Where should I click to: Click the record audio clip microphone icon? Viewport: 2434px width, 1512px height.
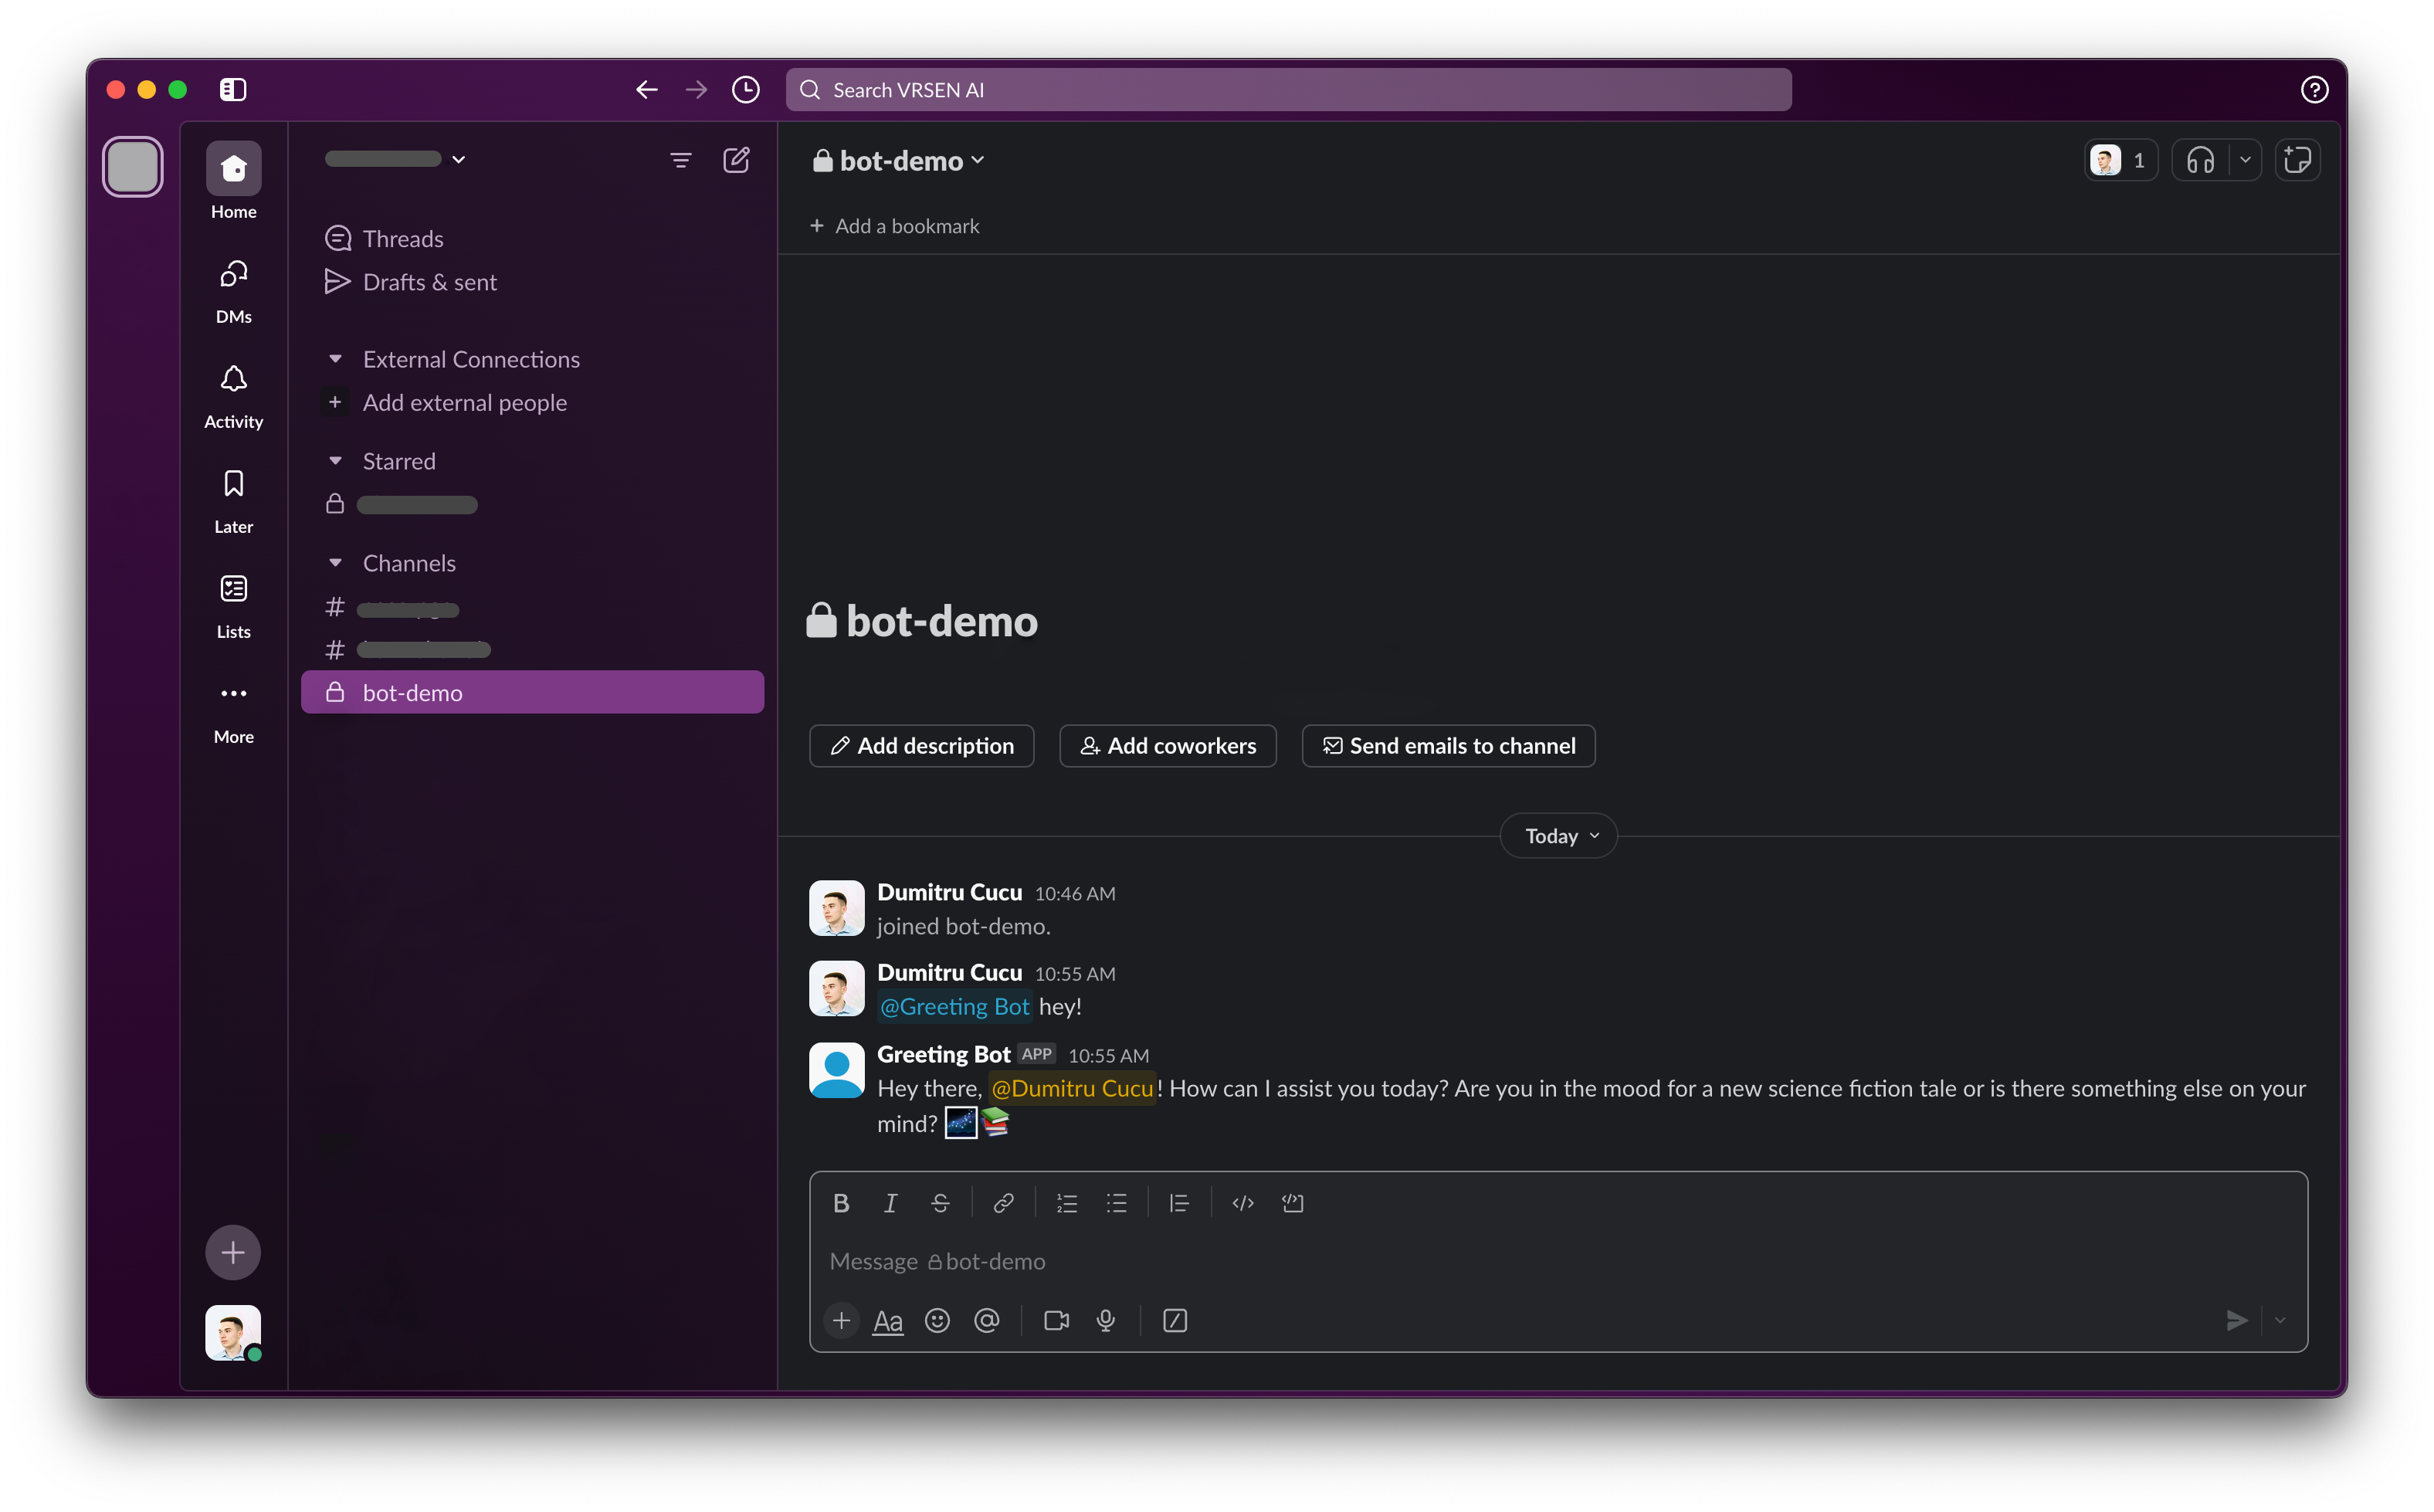[1105, 1321]
